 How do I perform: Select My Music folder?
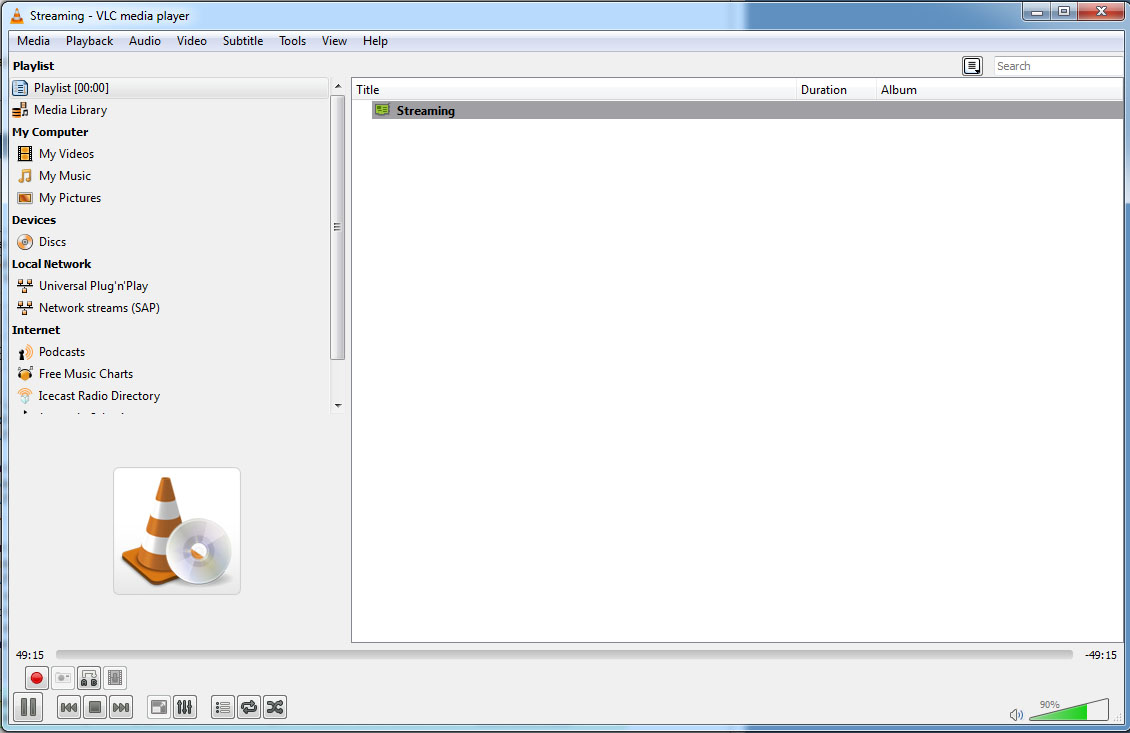tap(65, 176)
